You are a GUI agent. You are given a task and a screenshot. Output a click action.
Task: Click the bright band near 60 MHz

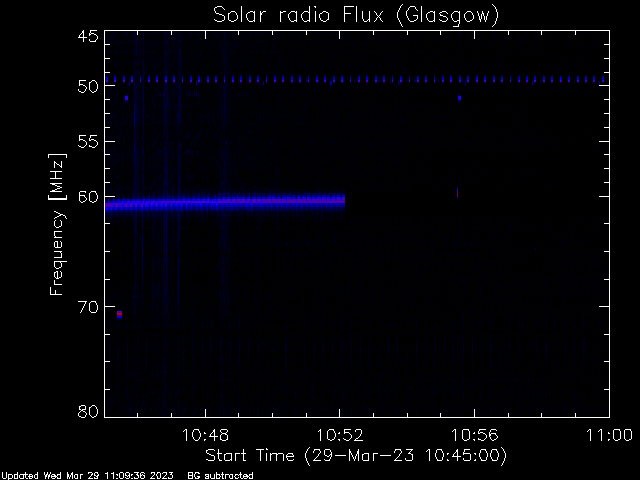[x=225, y=202]
